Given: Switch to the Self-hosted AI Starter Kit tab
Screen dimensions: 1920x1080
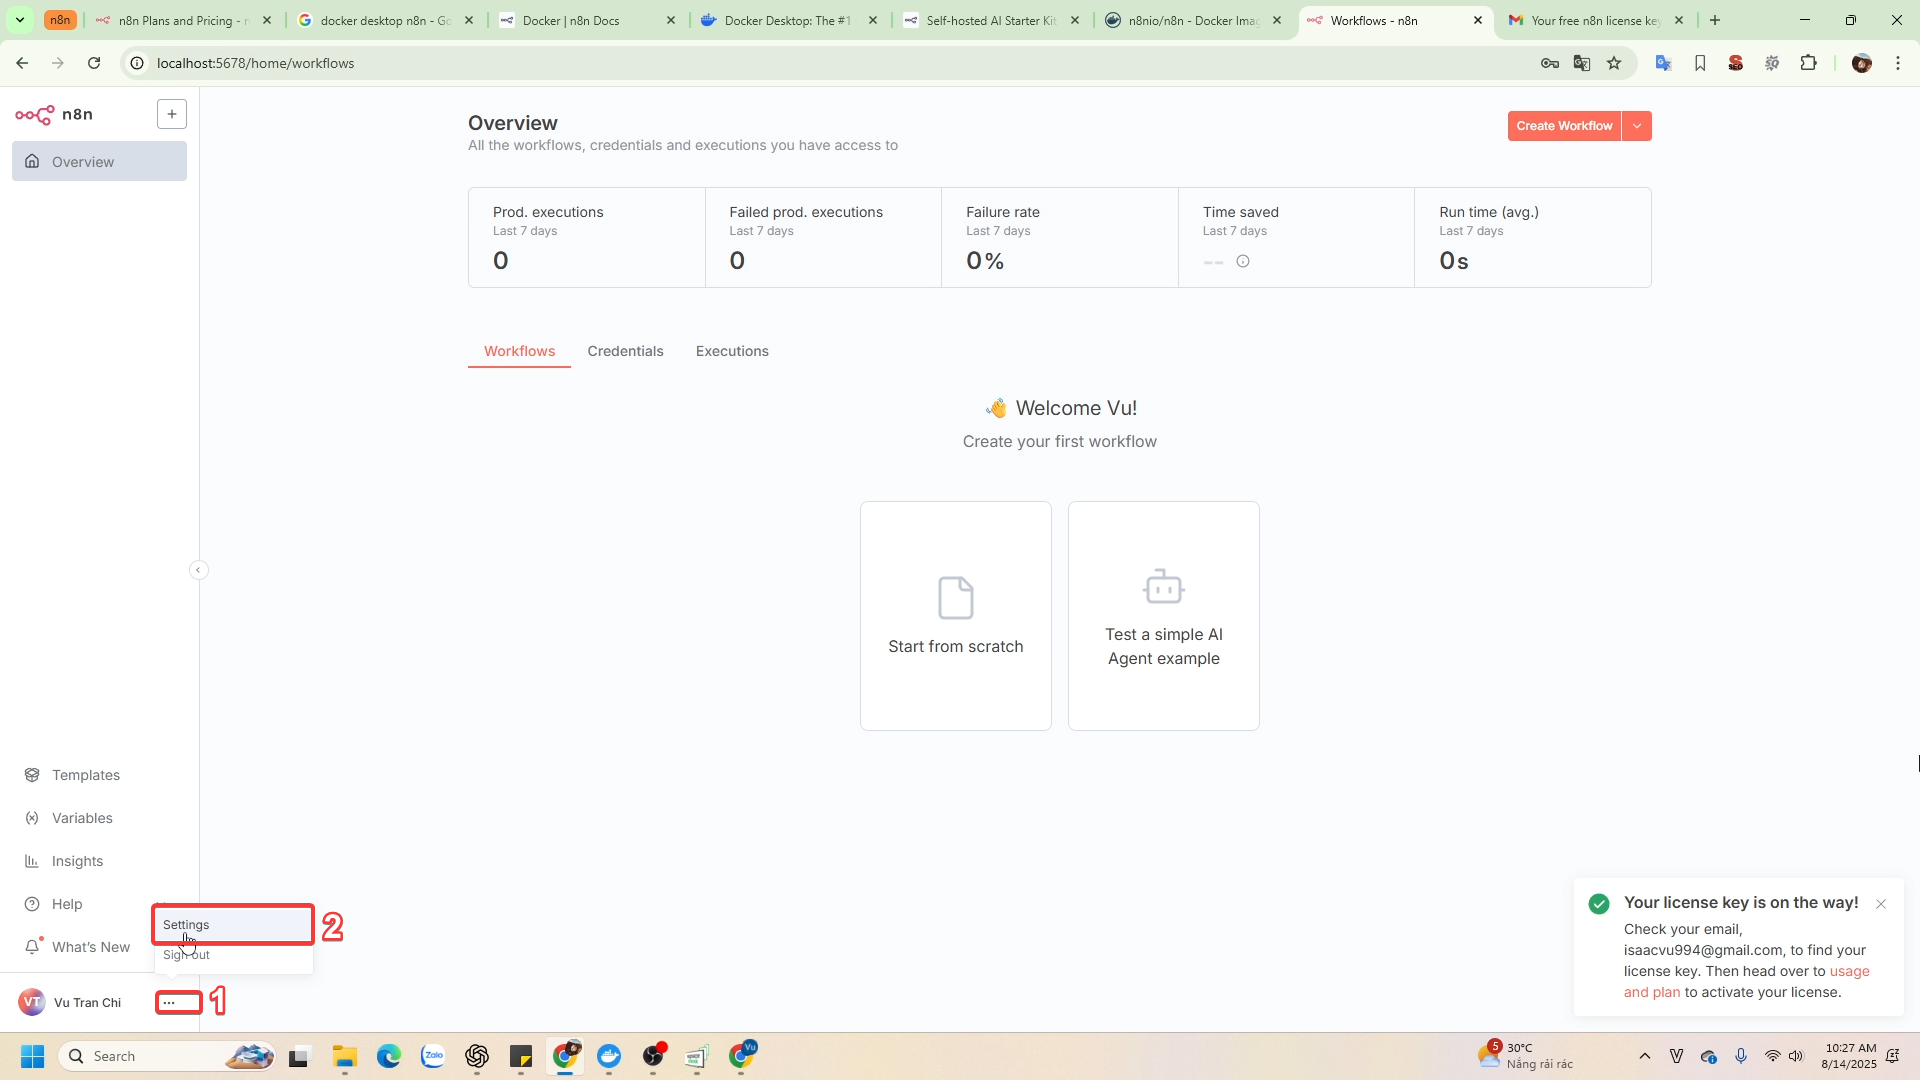Looking at the screenshot, I should [991, 20].
